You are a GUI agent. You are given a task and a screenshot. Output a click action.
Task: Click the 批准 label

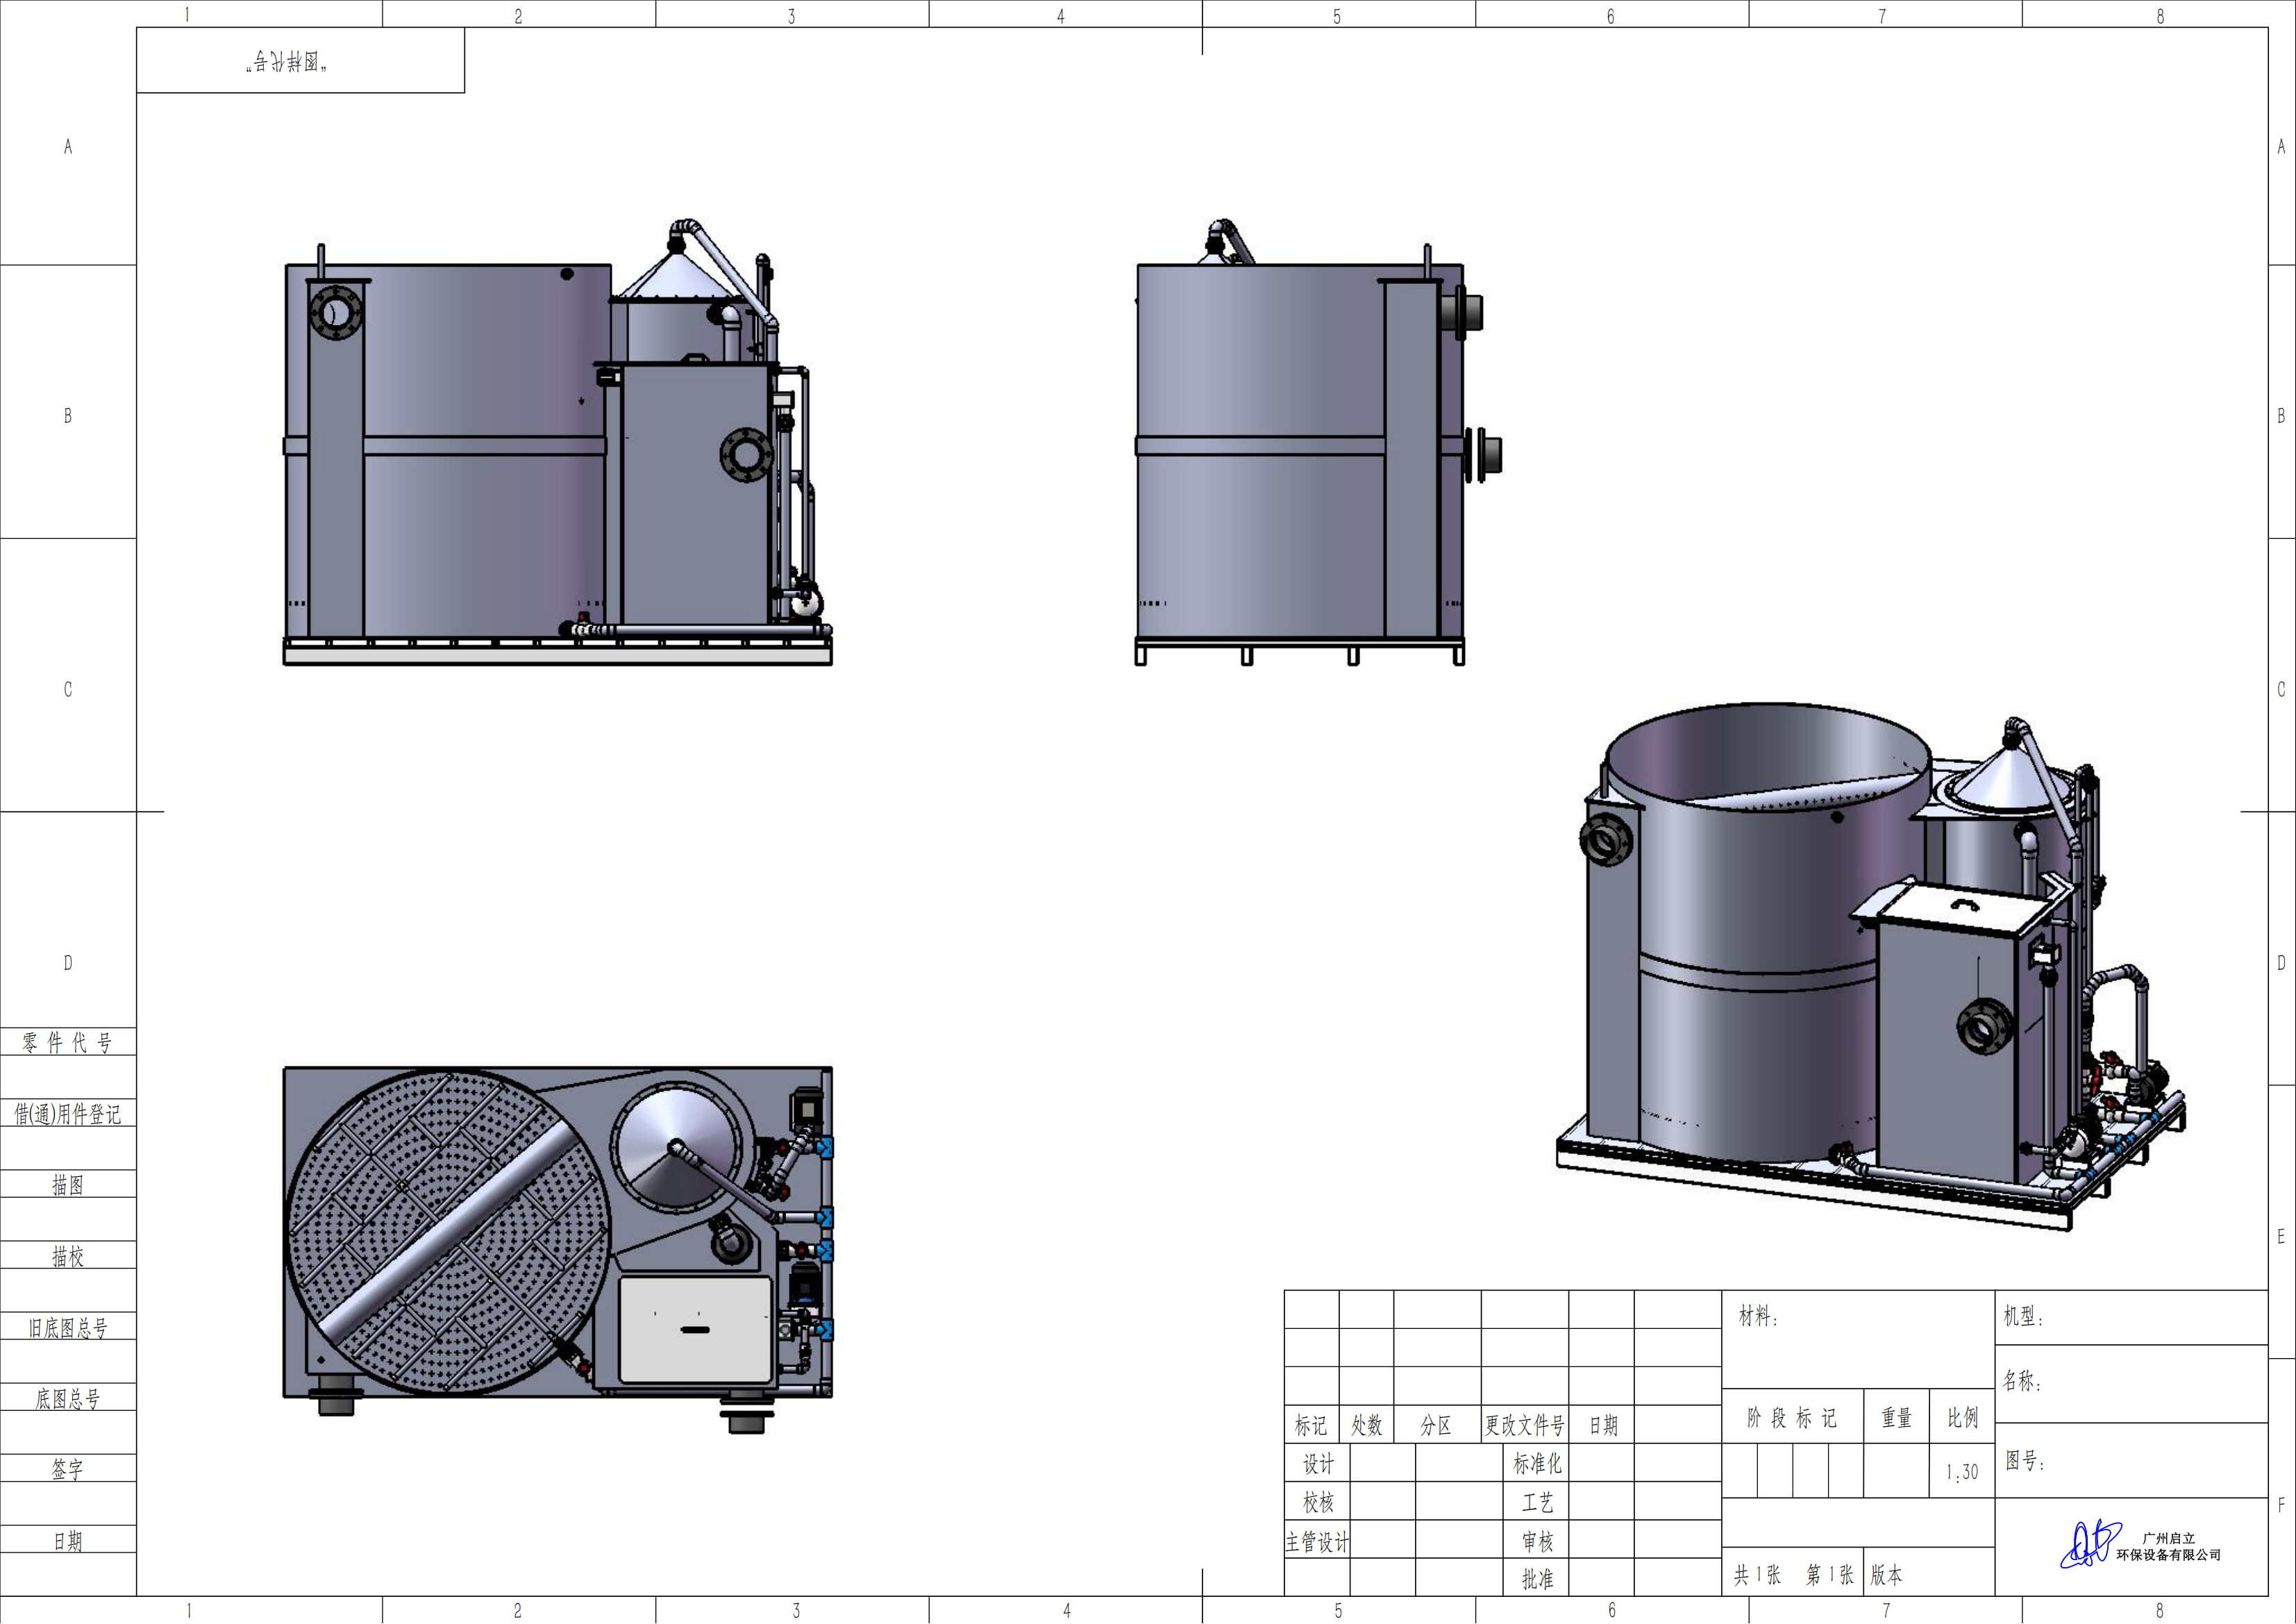(x=1537, y=1578)
